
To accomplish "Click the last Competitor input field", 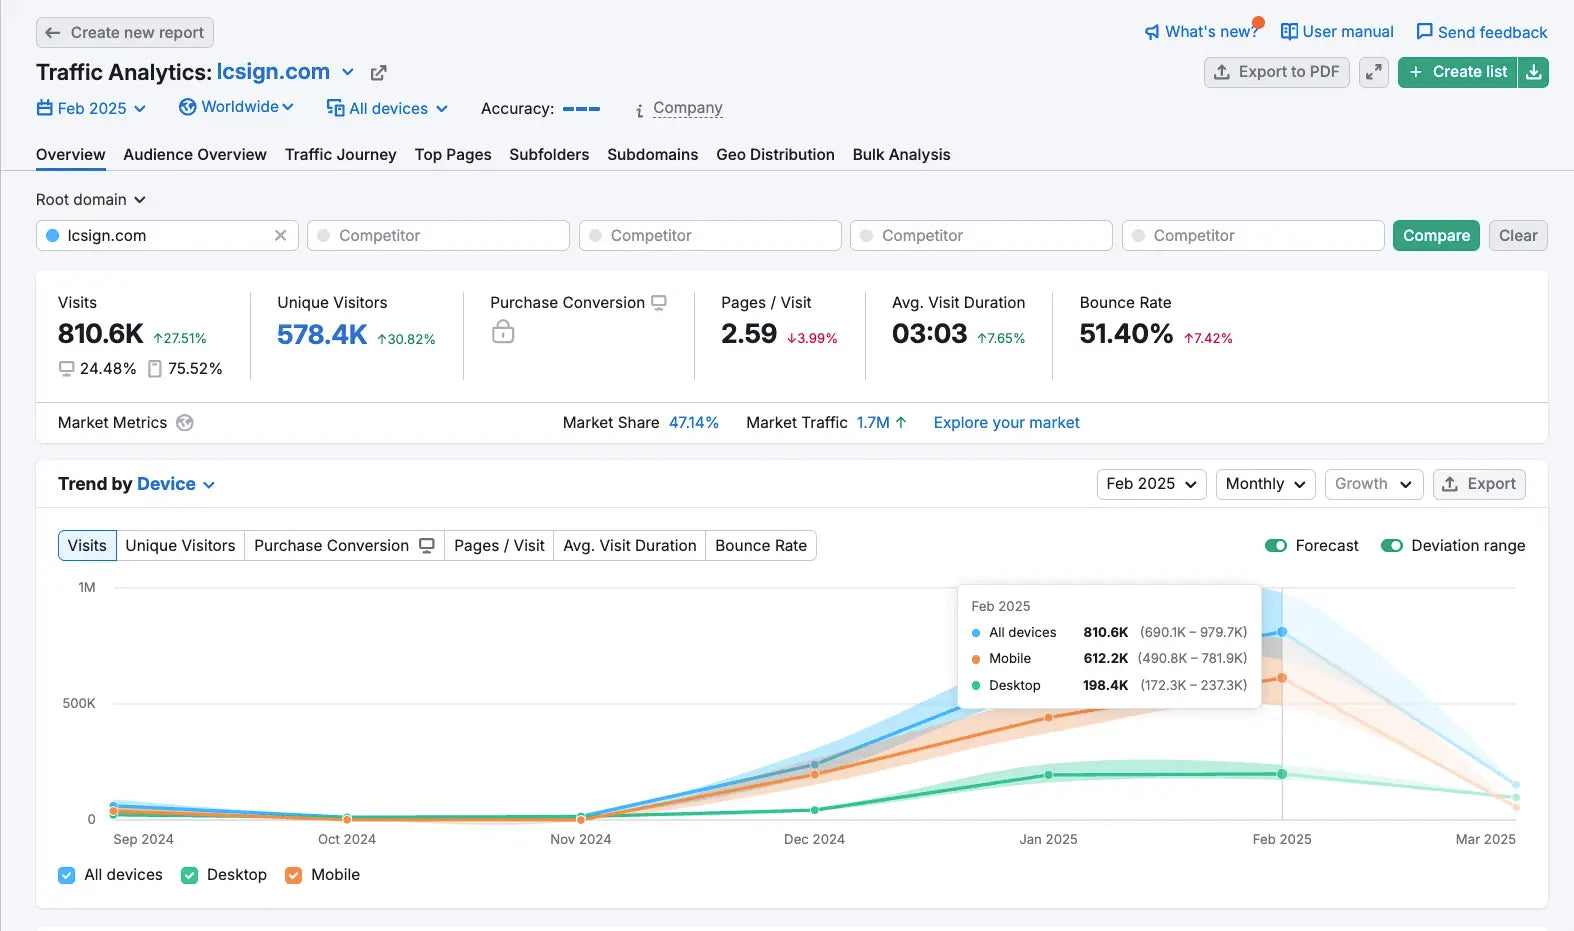I will 1253,236.
